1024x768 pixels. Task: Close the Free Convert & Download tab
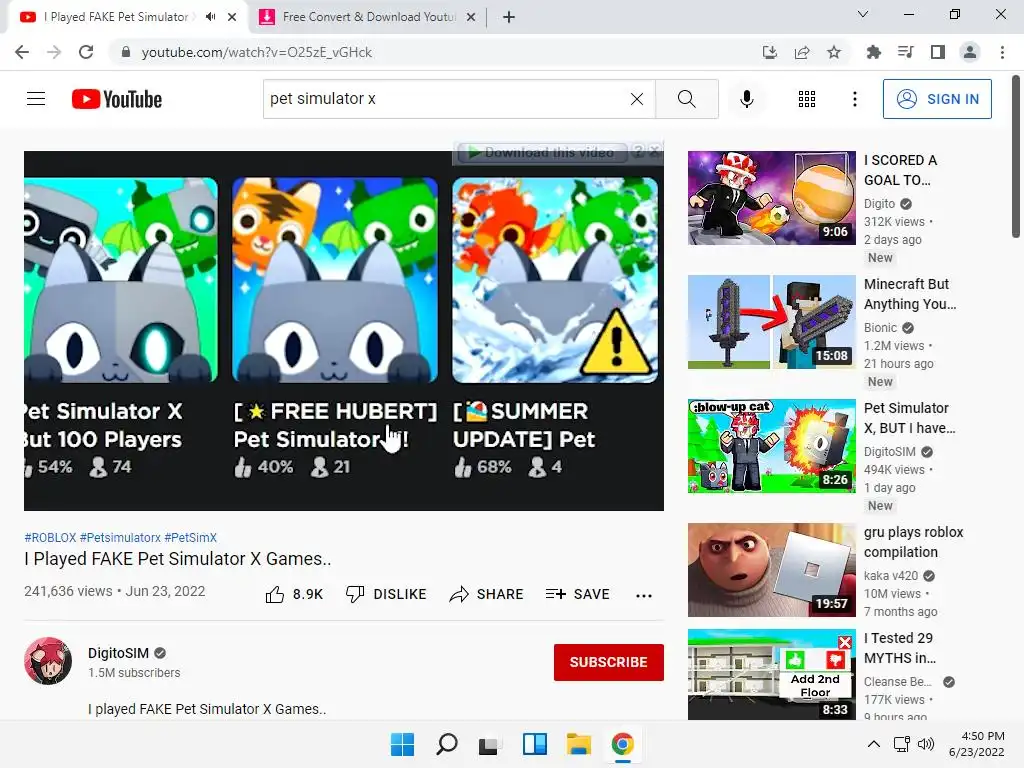(471, 17)
